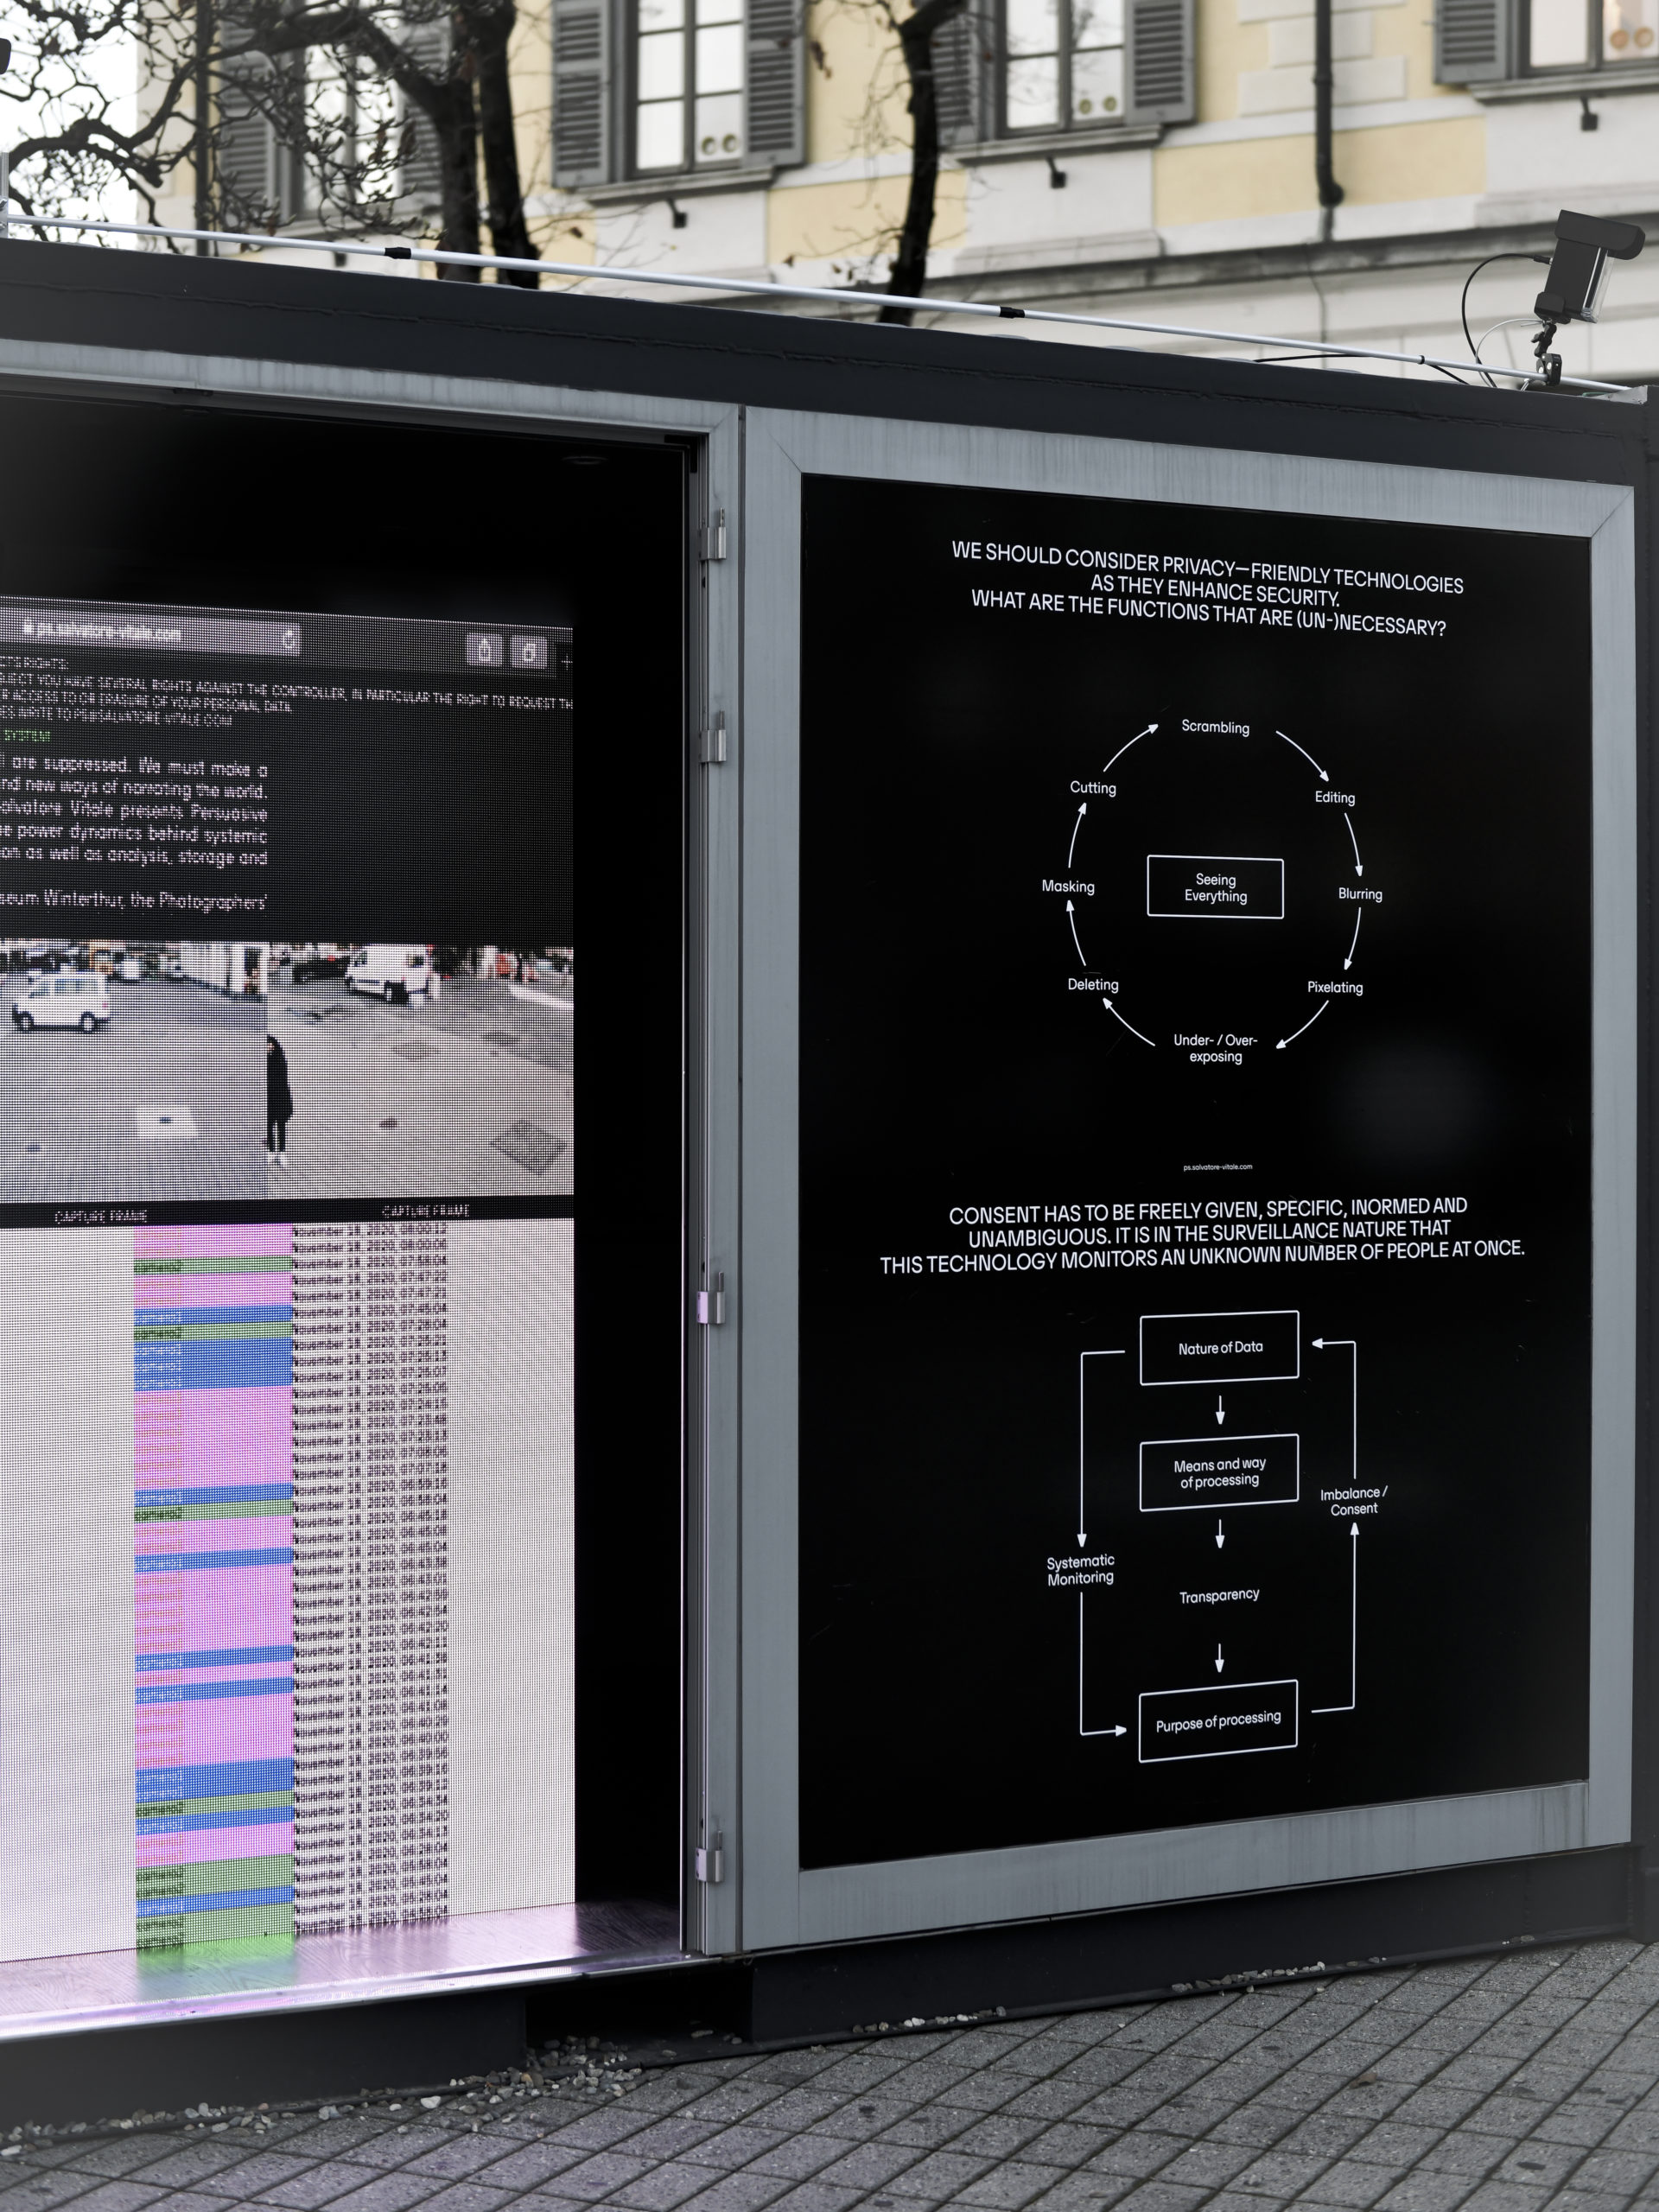Click the right CAPTURE FRAME header

pos(425,1211)
